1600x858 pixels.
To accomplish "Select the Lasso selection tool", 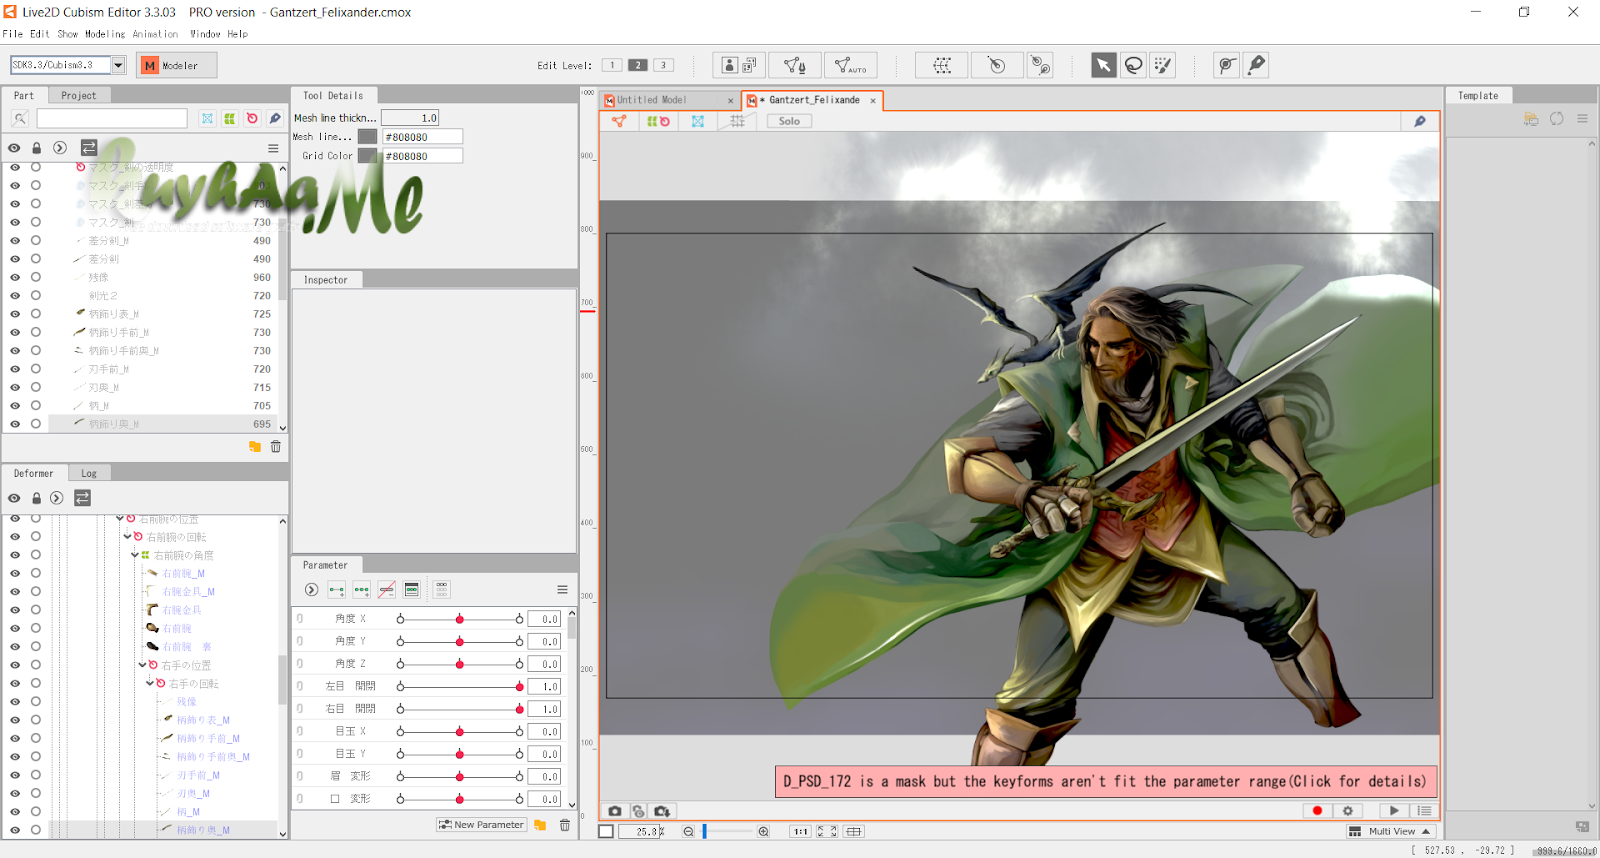I will click(1133, 65).
